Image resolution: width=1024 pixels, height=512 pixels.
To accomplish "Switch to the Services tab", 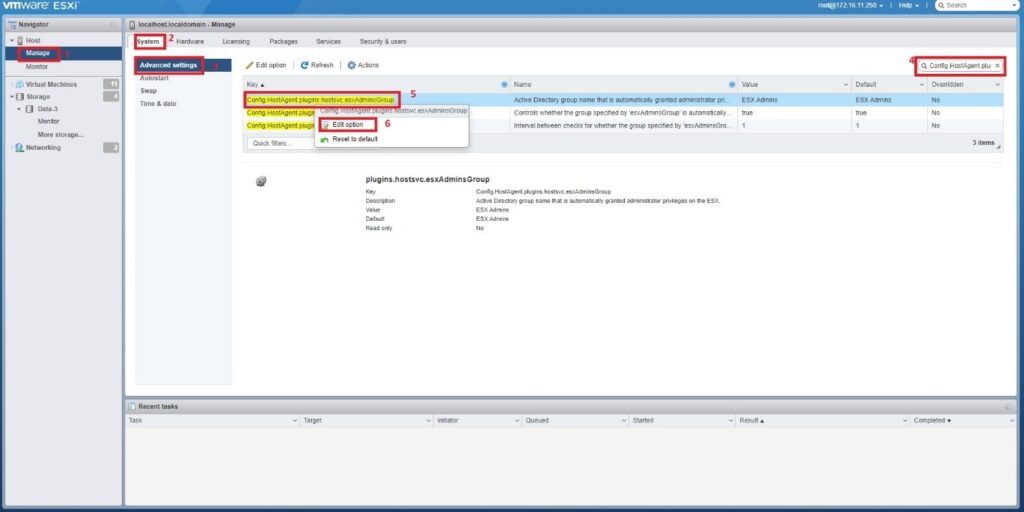I will click(328, 41).
